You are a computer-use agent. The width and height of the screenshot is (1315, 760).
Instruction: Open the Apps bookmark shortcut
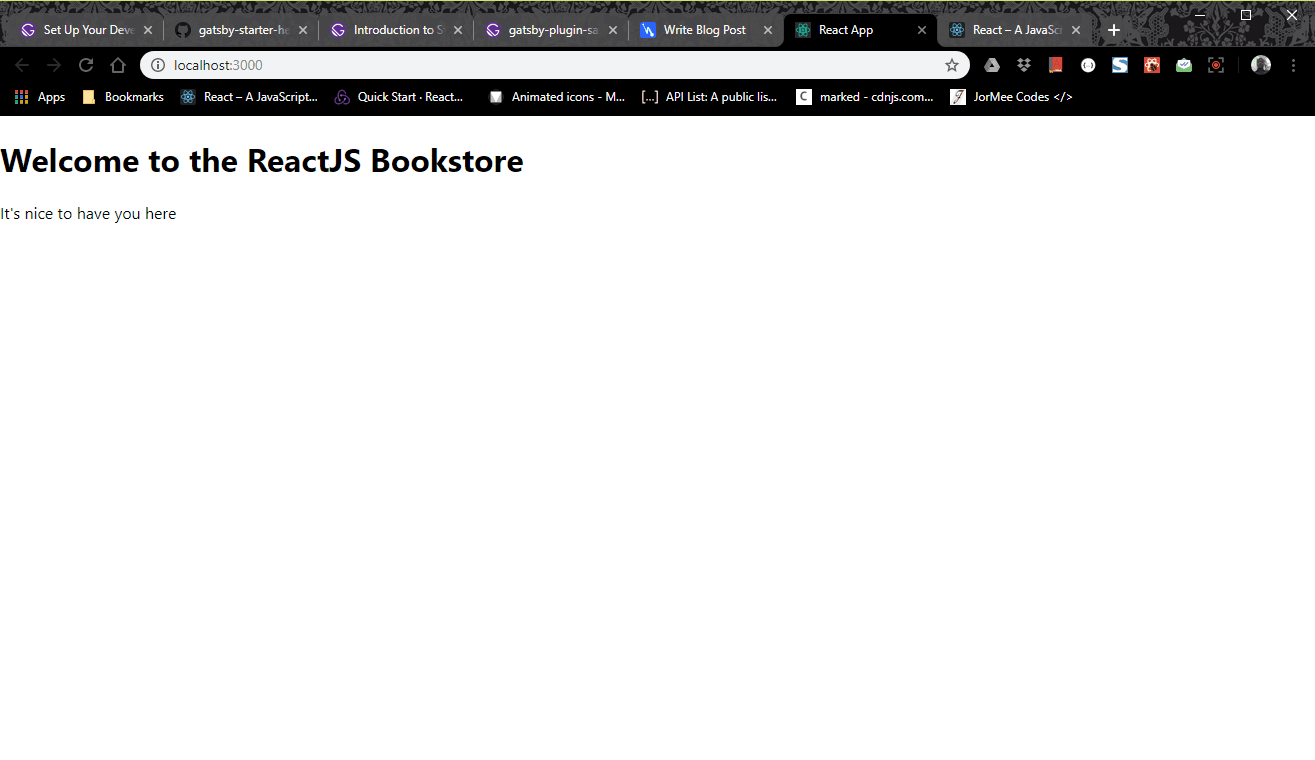click(x=40, y=97)
